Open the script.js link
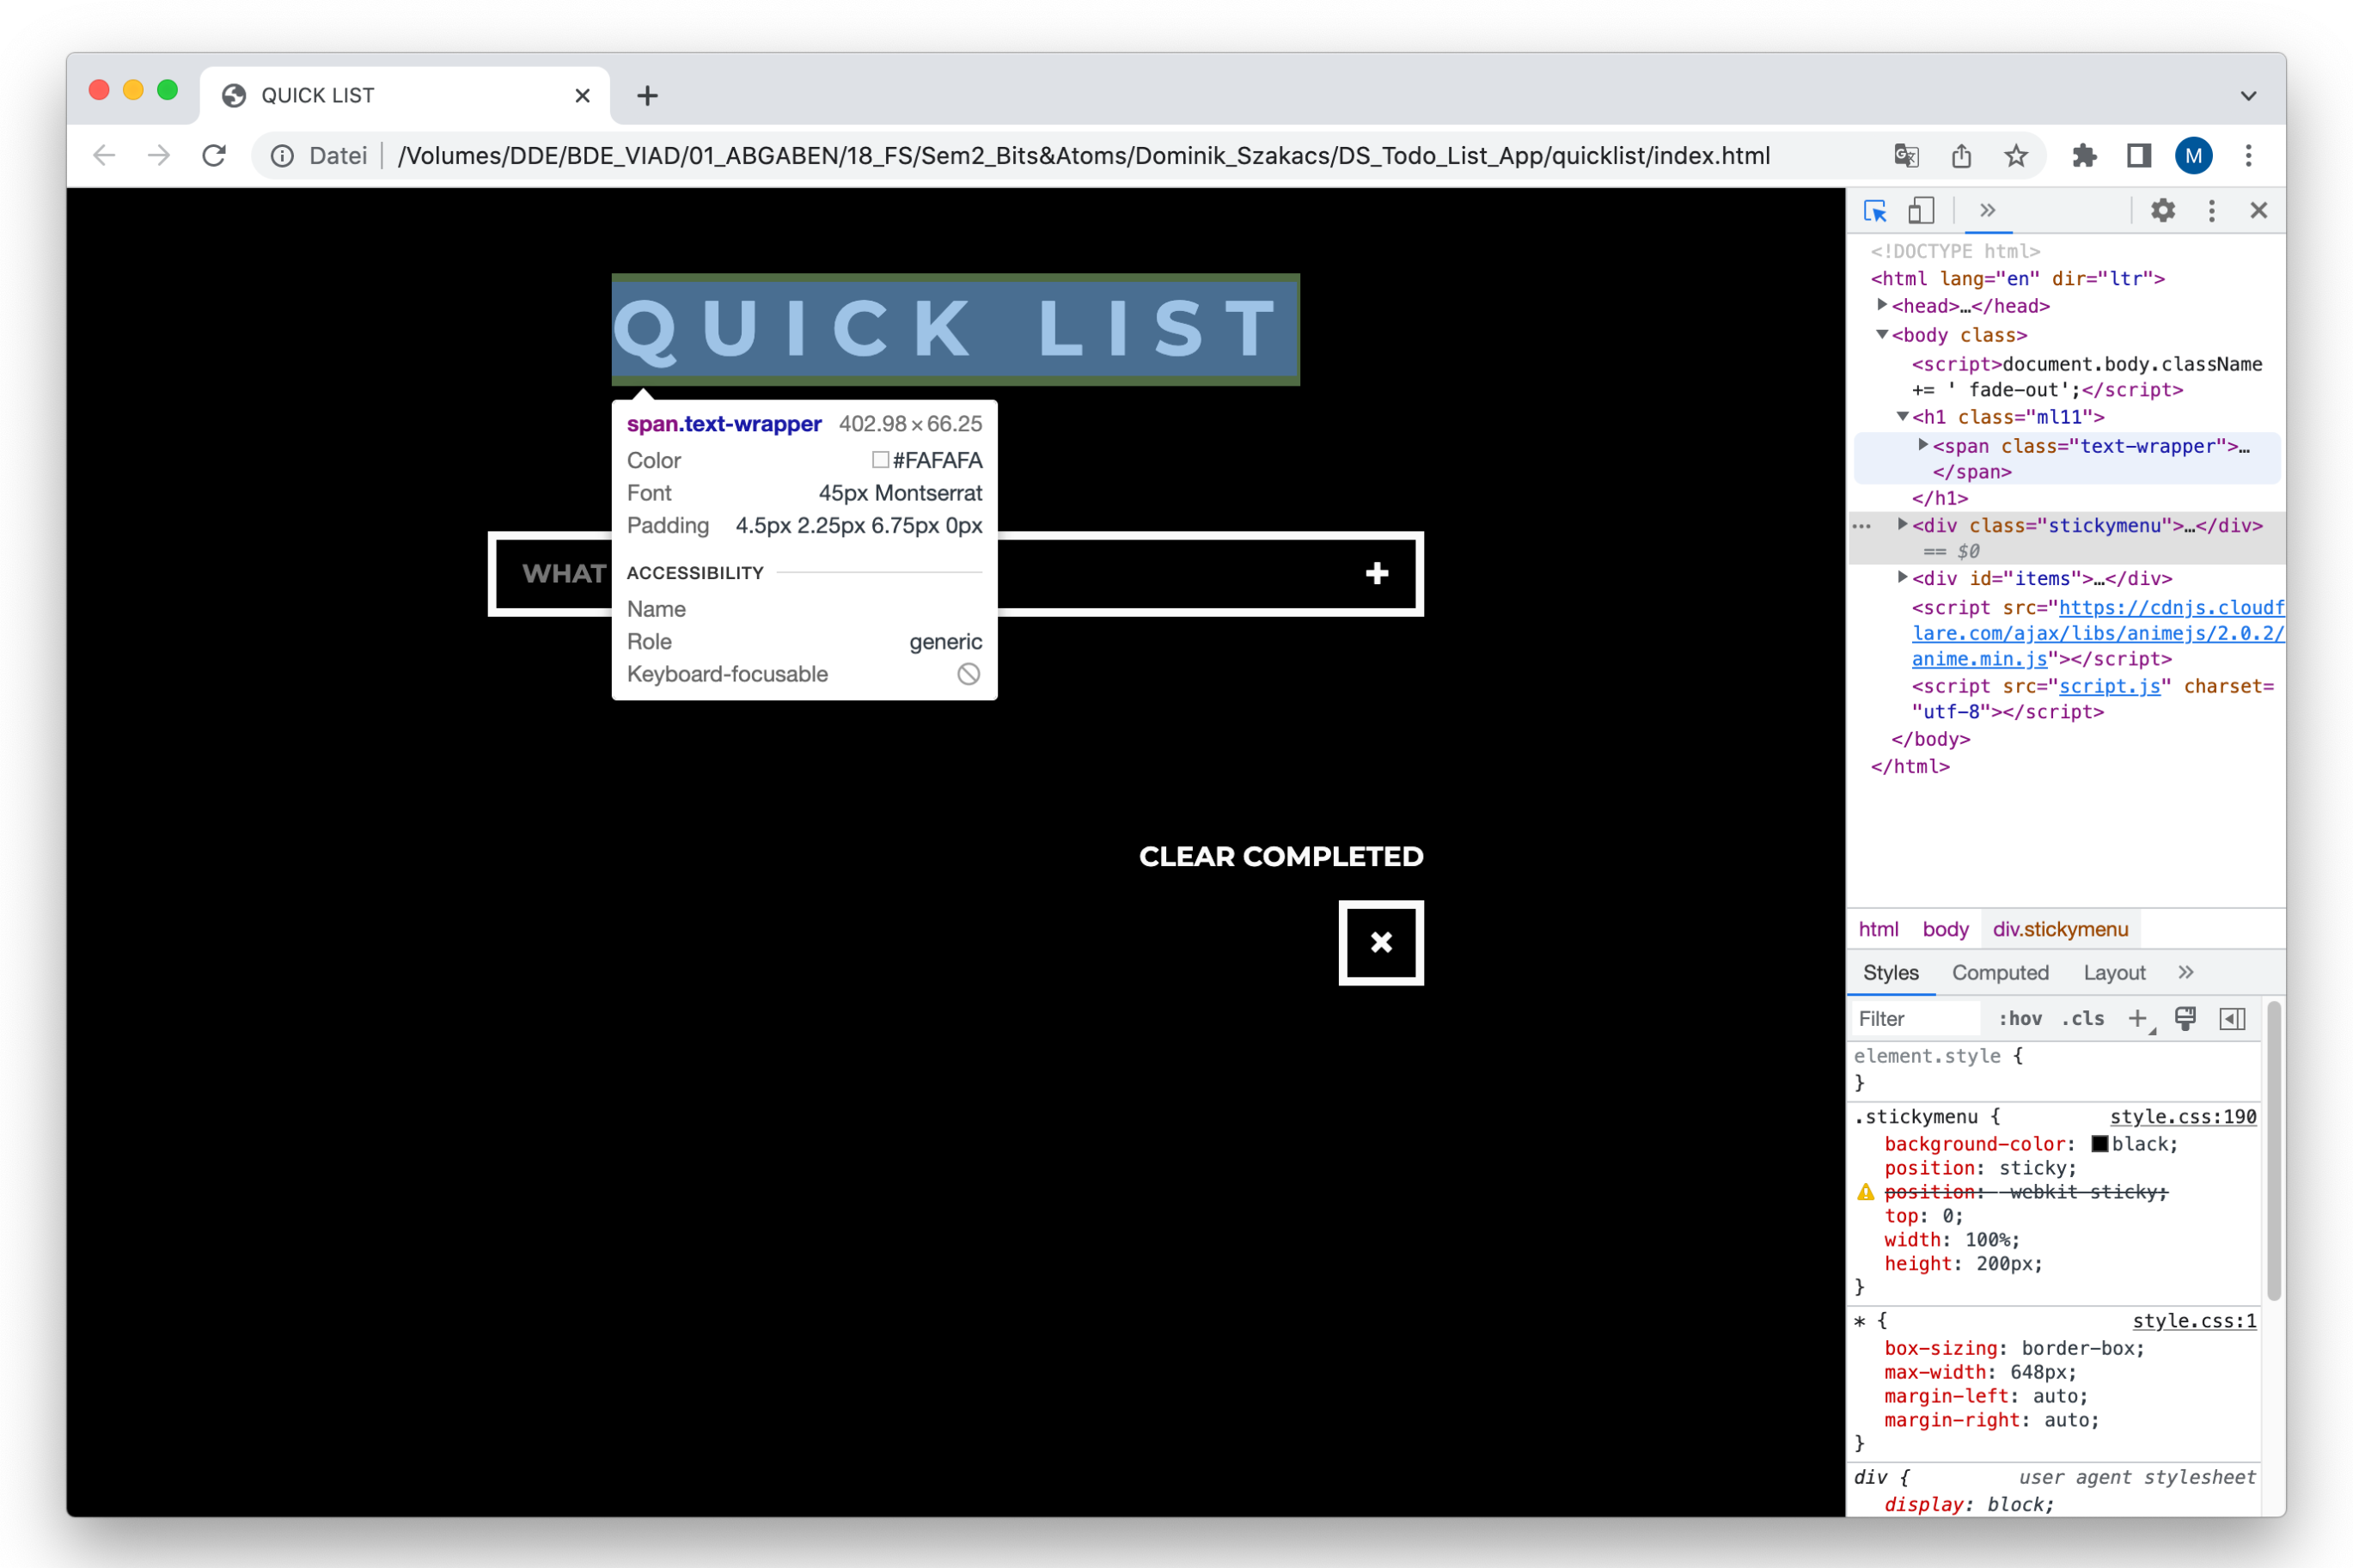 [x=2109, y=687]
